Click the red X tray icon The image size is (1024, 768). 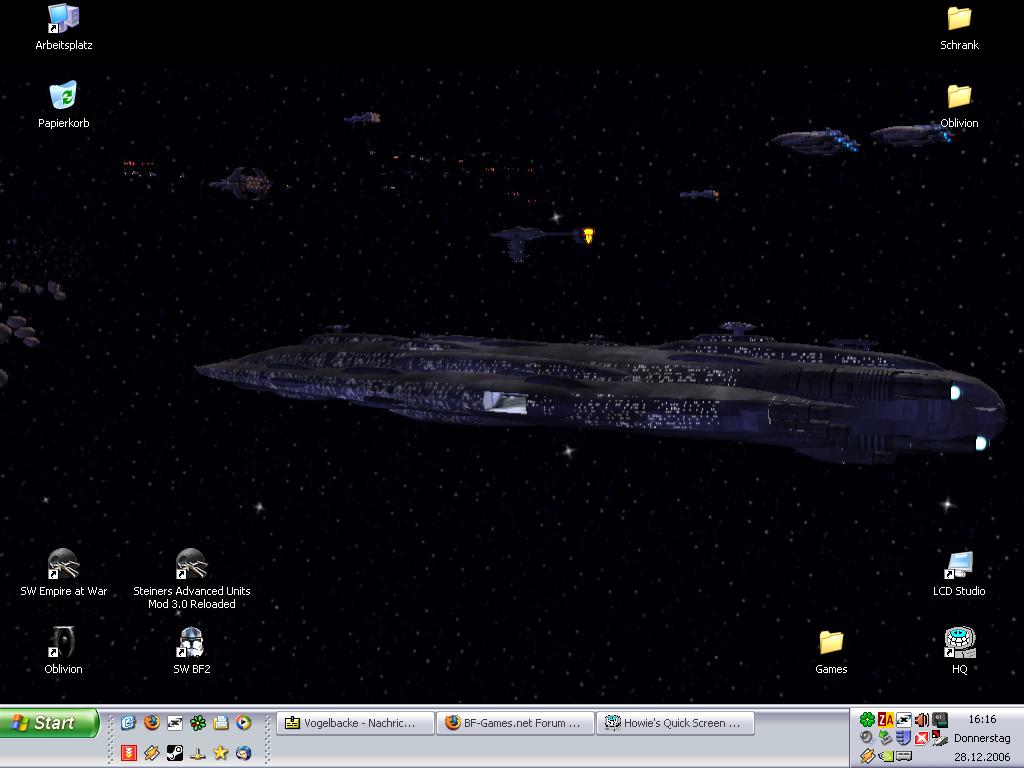click(921, 739)
